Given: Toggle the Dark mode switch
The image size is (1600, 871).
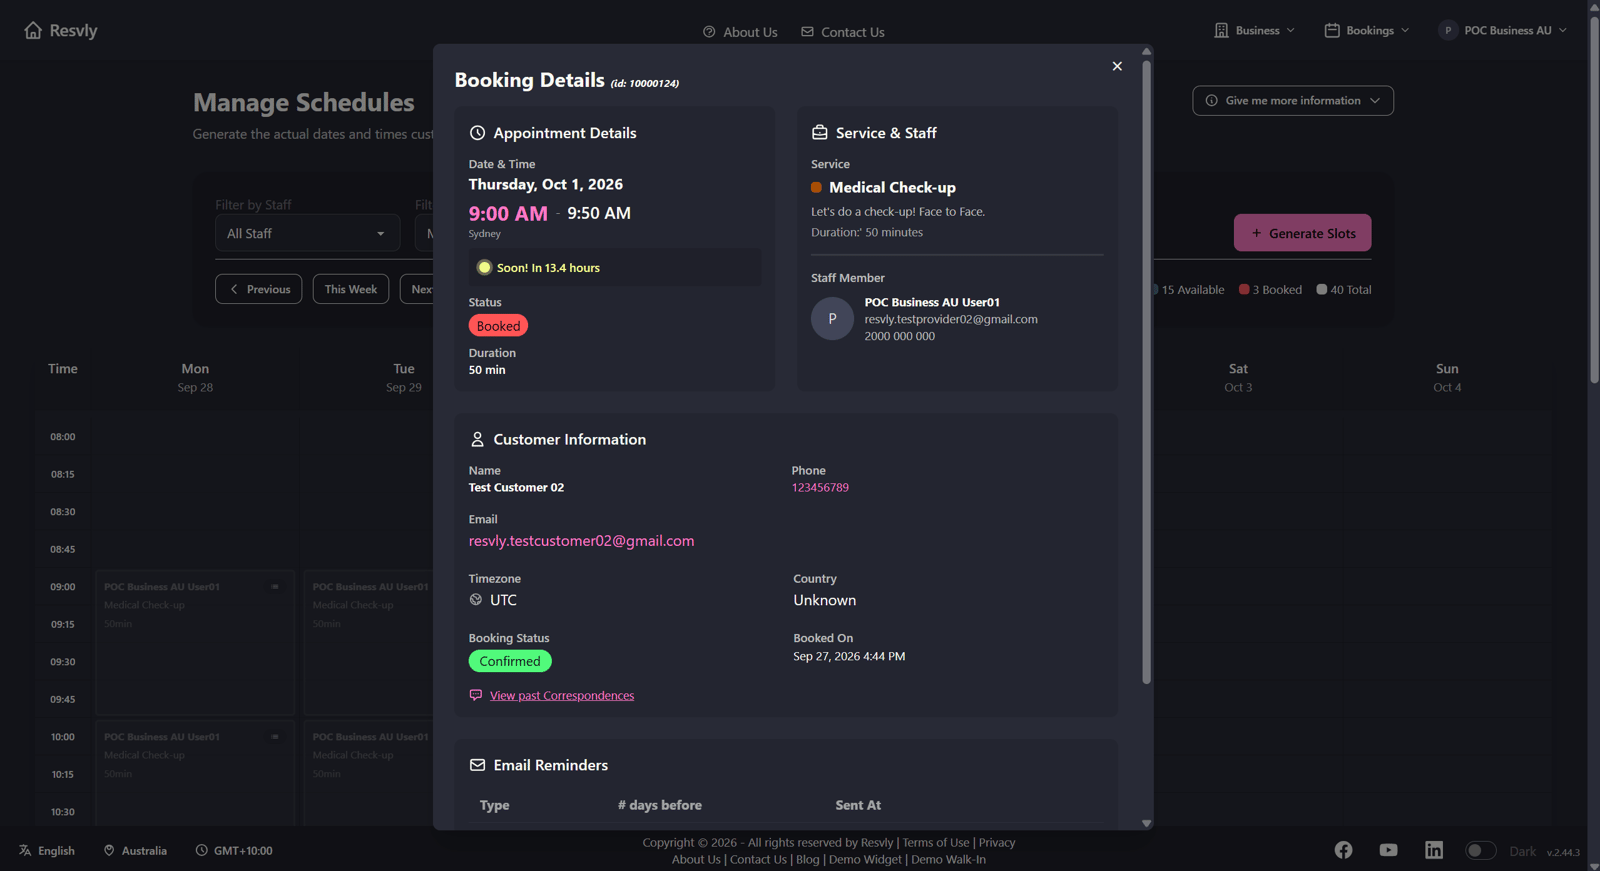Looking at the screenshot, I should tap(1480, 851).
